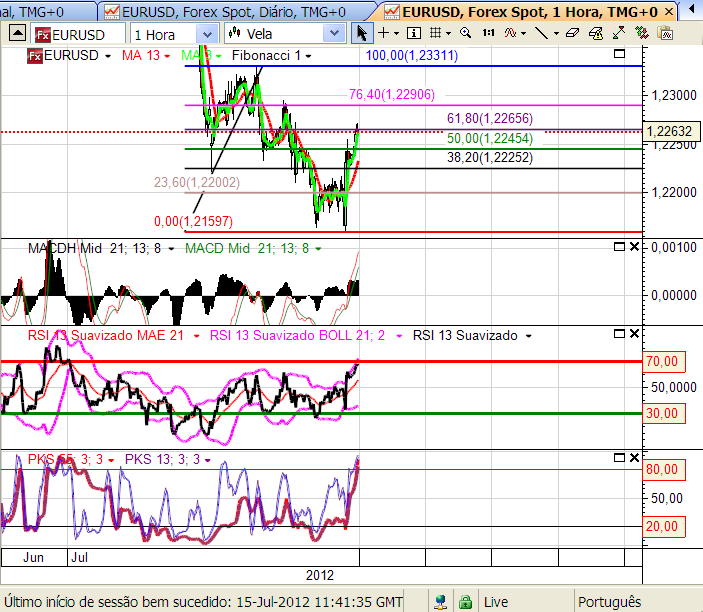Select the arrow pointer tool in toolbar
Image resolution: width=703 pixels, height=612 pixels.
click(x=364, y=33)
